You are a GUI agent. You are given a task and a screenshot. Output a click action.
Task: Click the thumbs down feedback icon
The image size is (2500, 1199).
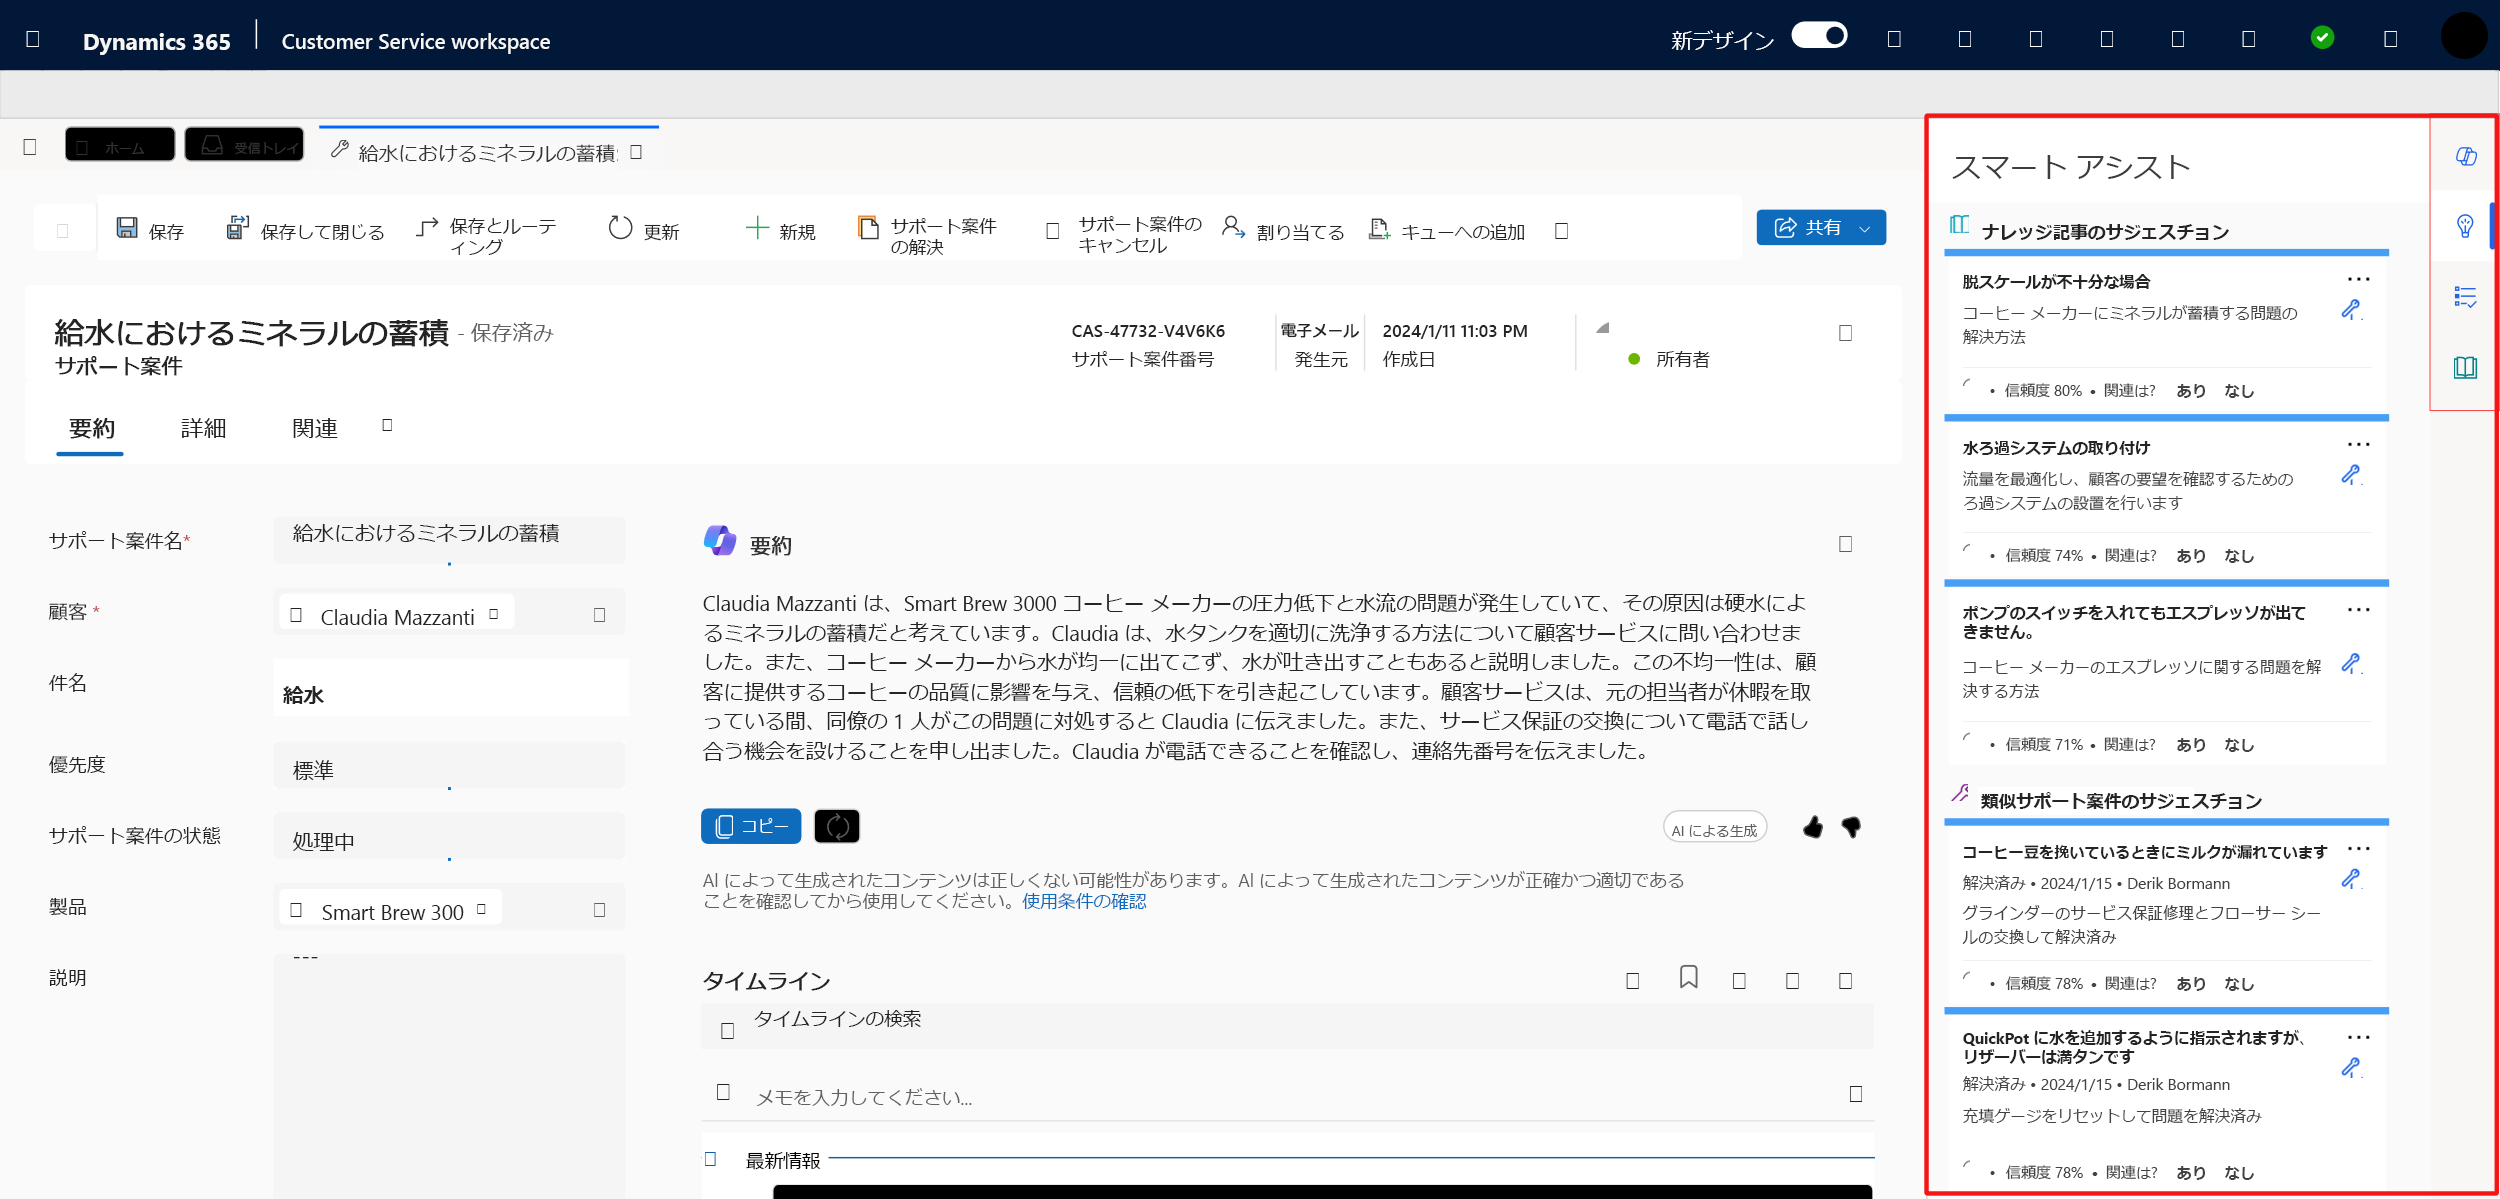pos(1851,827)
